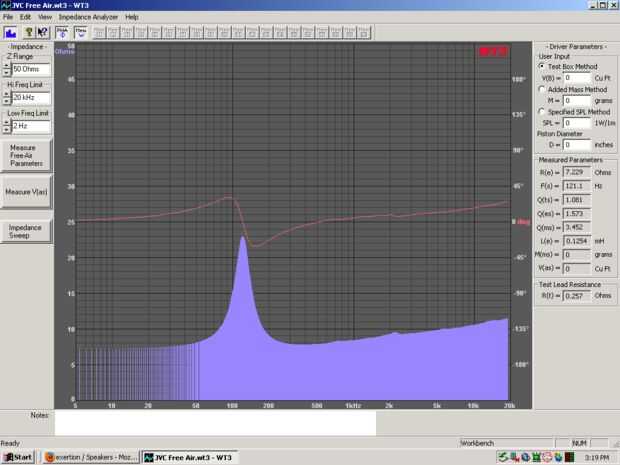This screenshot has width=620, height=465.
Task: Open the Help menu
Action: tap(132, 17)
